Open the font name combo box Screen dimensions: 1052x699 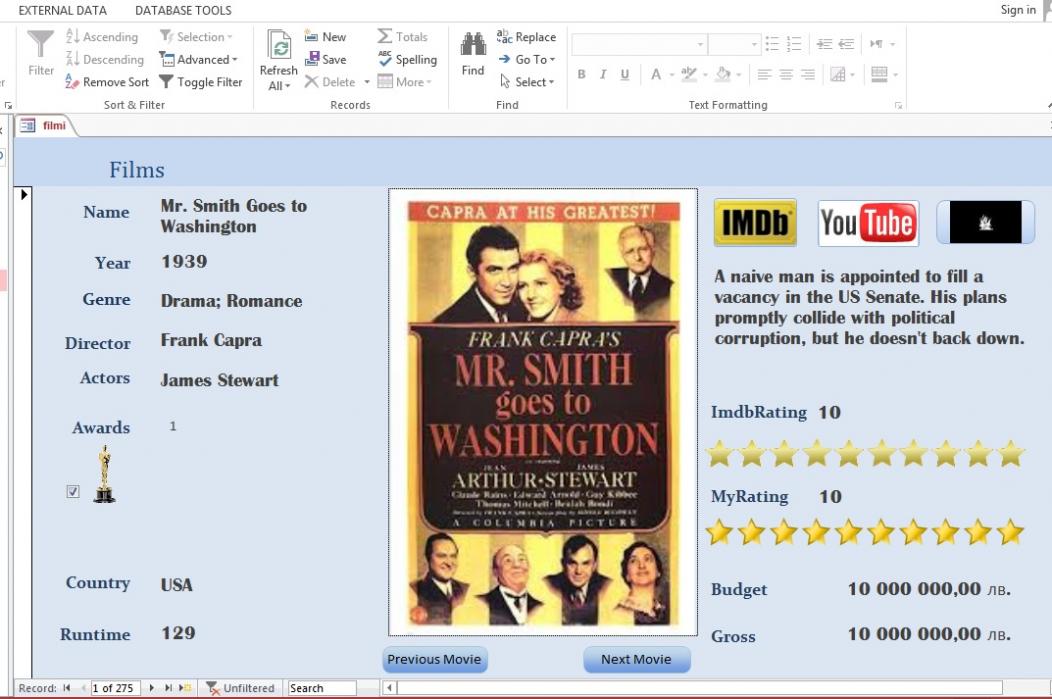point(639,44)
